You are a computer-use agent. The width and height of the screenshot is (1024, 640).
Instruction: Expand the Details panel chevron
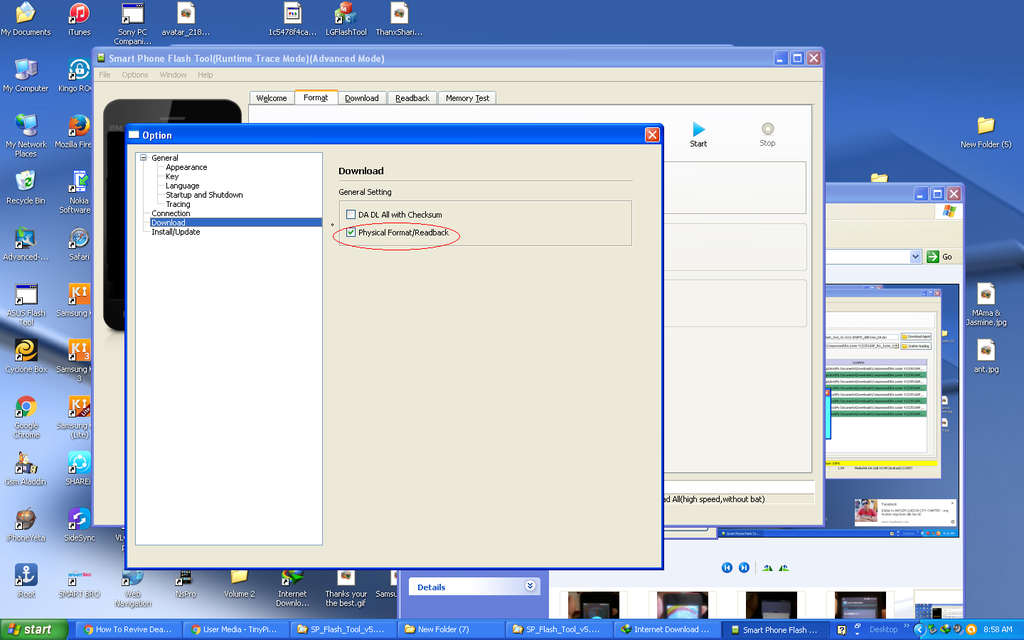530,587
